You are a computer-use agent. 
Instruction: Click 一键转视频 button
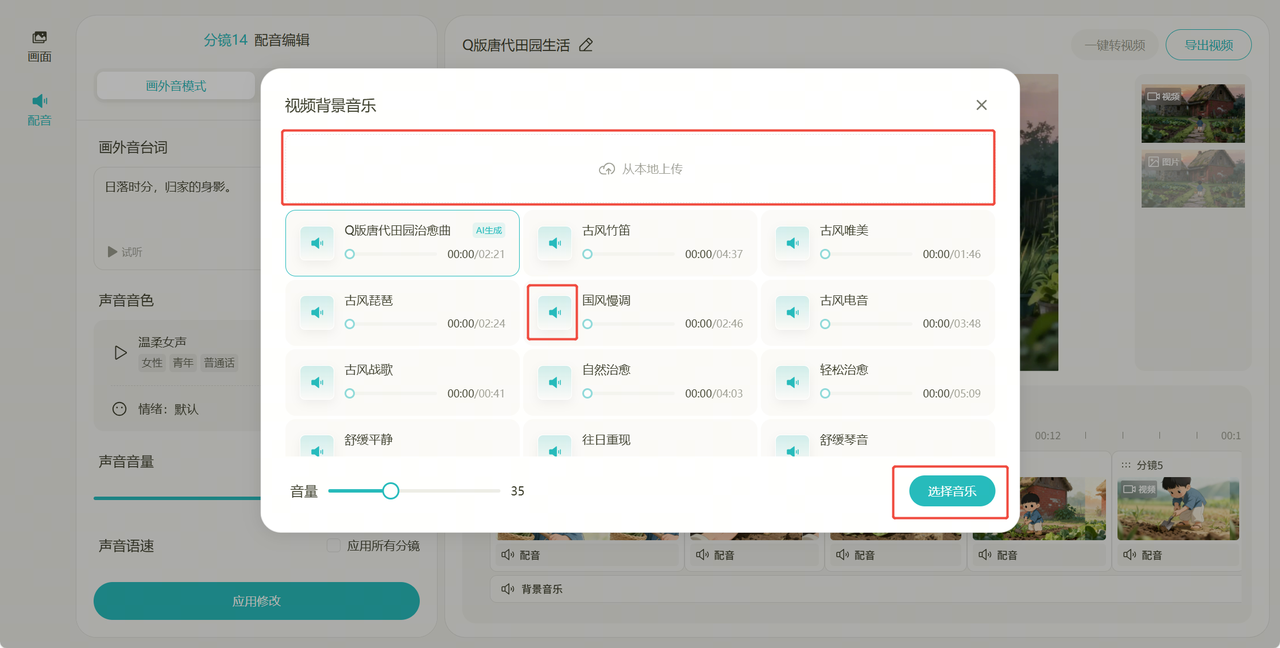click(x=1115, y=45)
